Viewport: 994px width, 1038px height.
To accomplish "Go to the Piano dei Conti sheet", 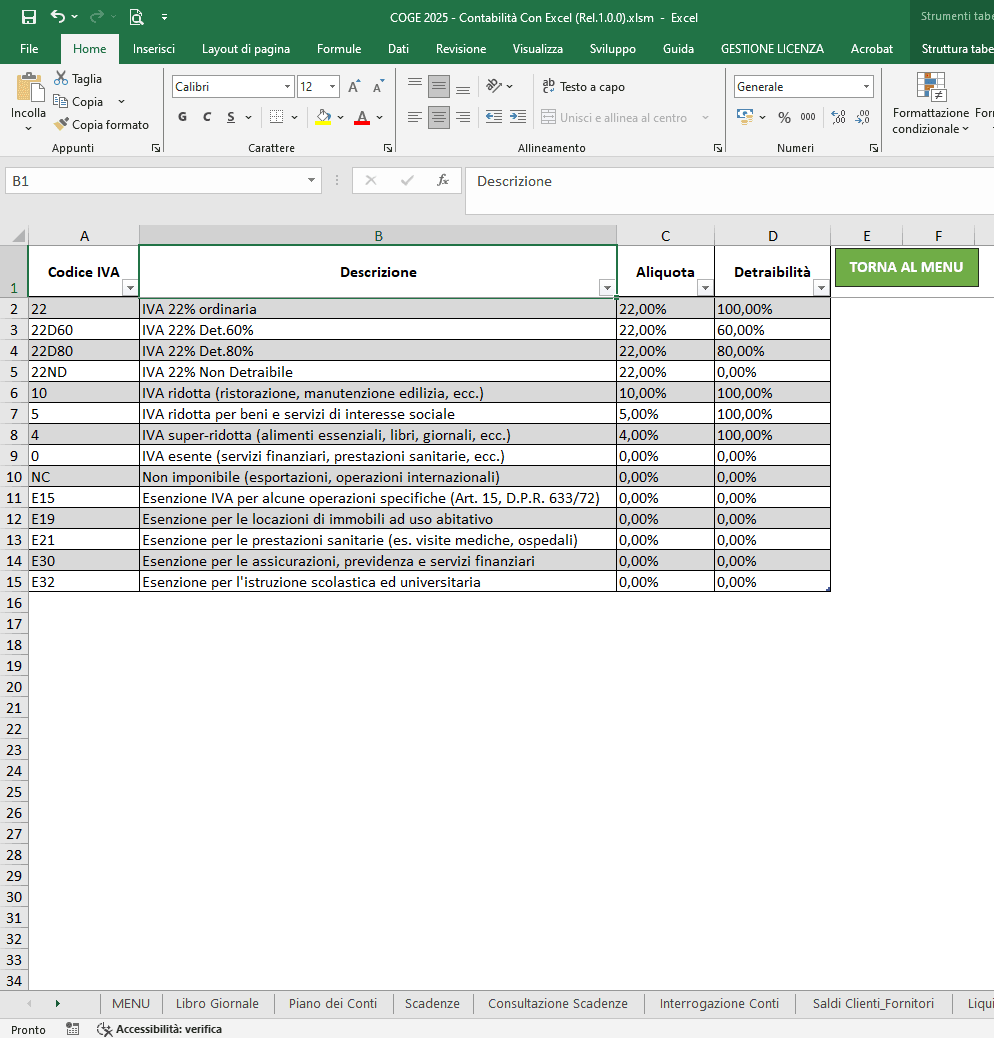I will coord(333,1004).
